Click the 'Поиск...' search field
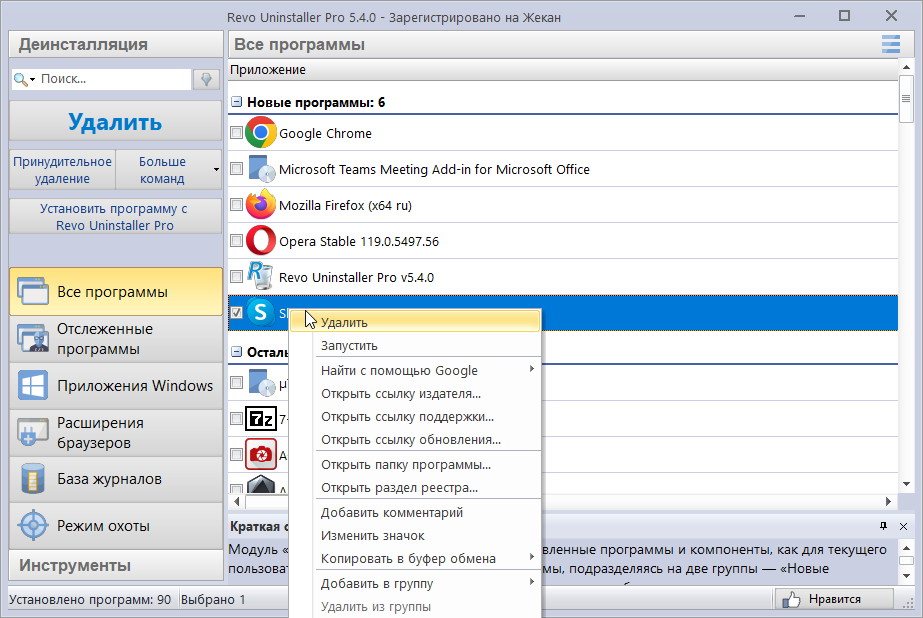Image resolution: width=923 pixels, height=618 pixels. tap(115, 79)
